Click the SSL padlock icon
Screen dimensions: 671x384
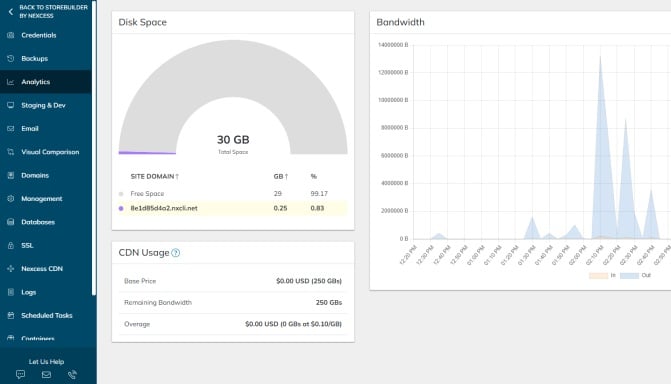pos(11,245)
